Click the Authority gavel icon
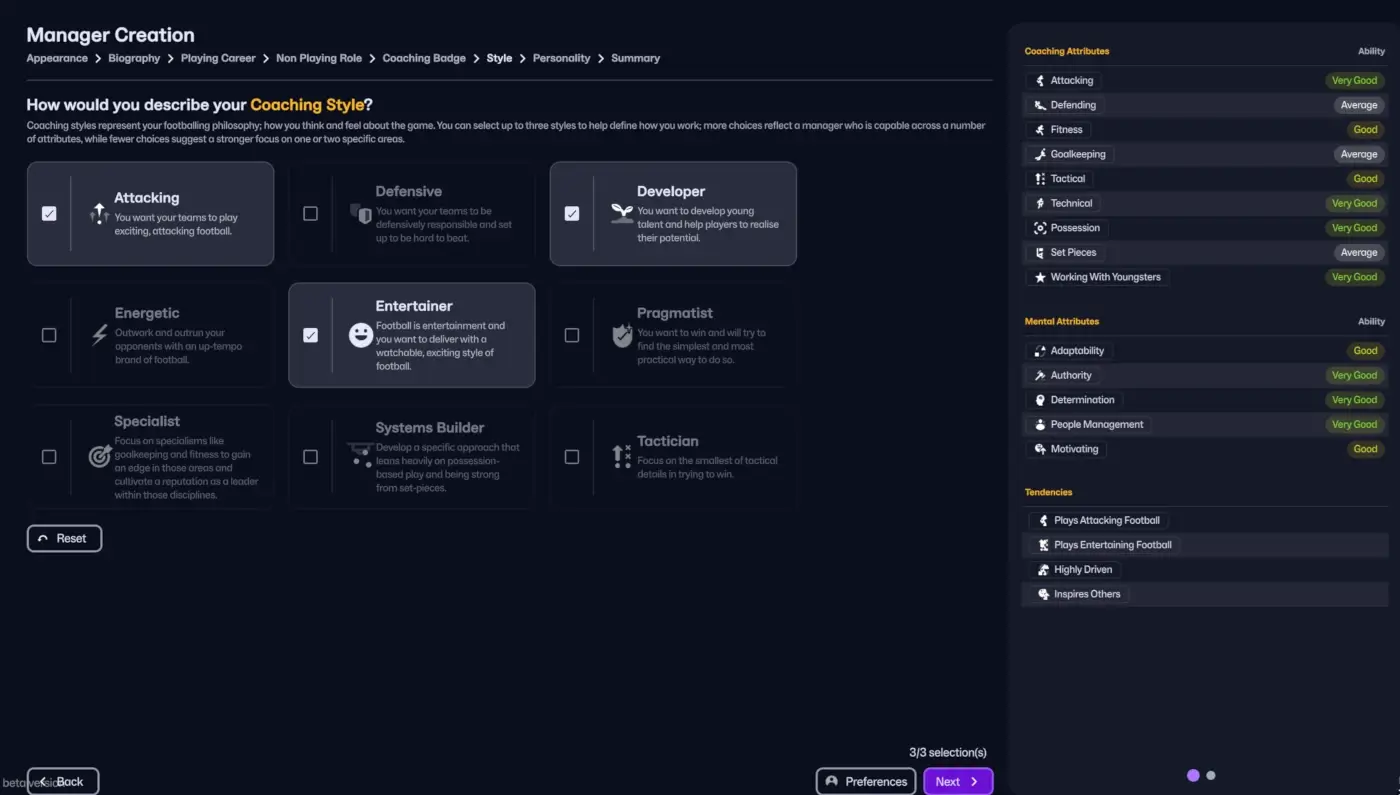The width and height of the screenshot is (1400, 795). point(1040,375)
